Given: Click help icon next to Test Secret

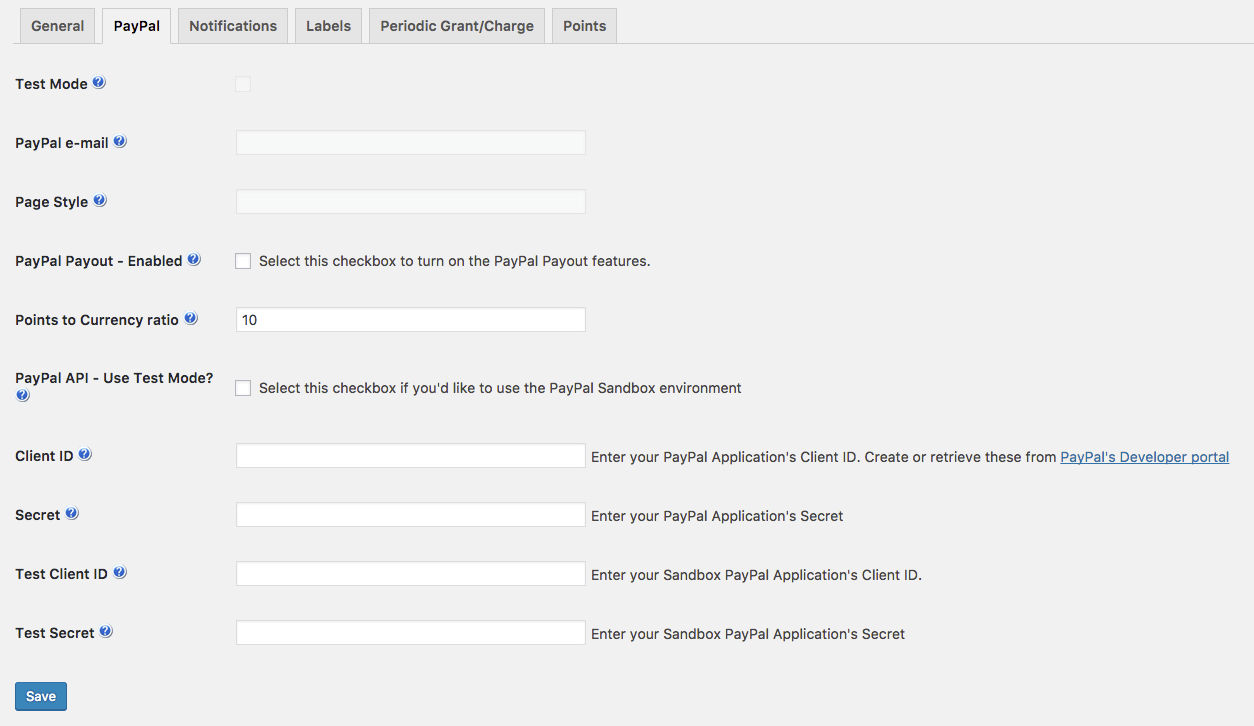Looking at the screenshot, I should [x=106, y=632].
